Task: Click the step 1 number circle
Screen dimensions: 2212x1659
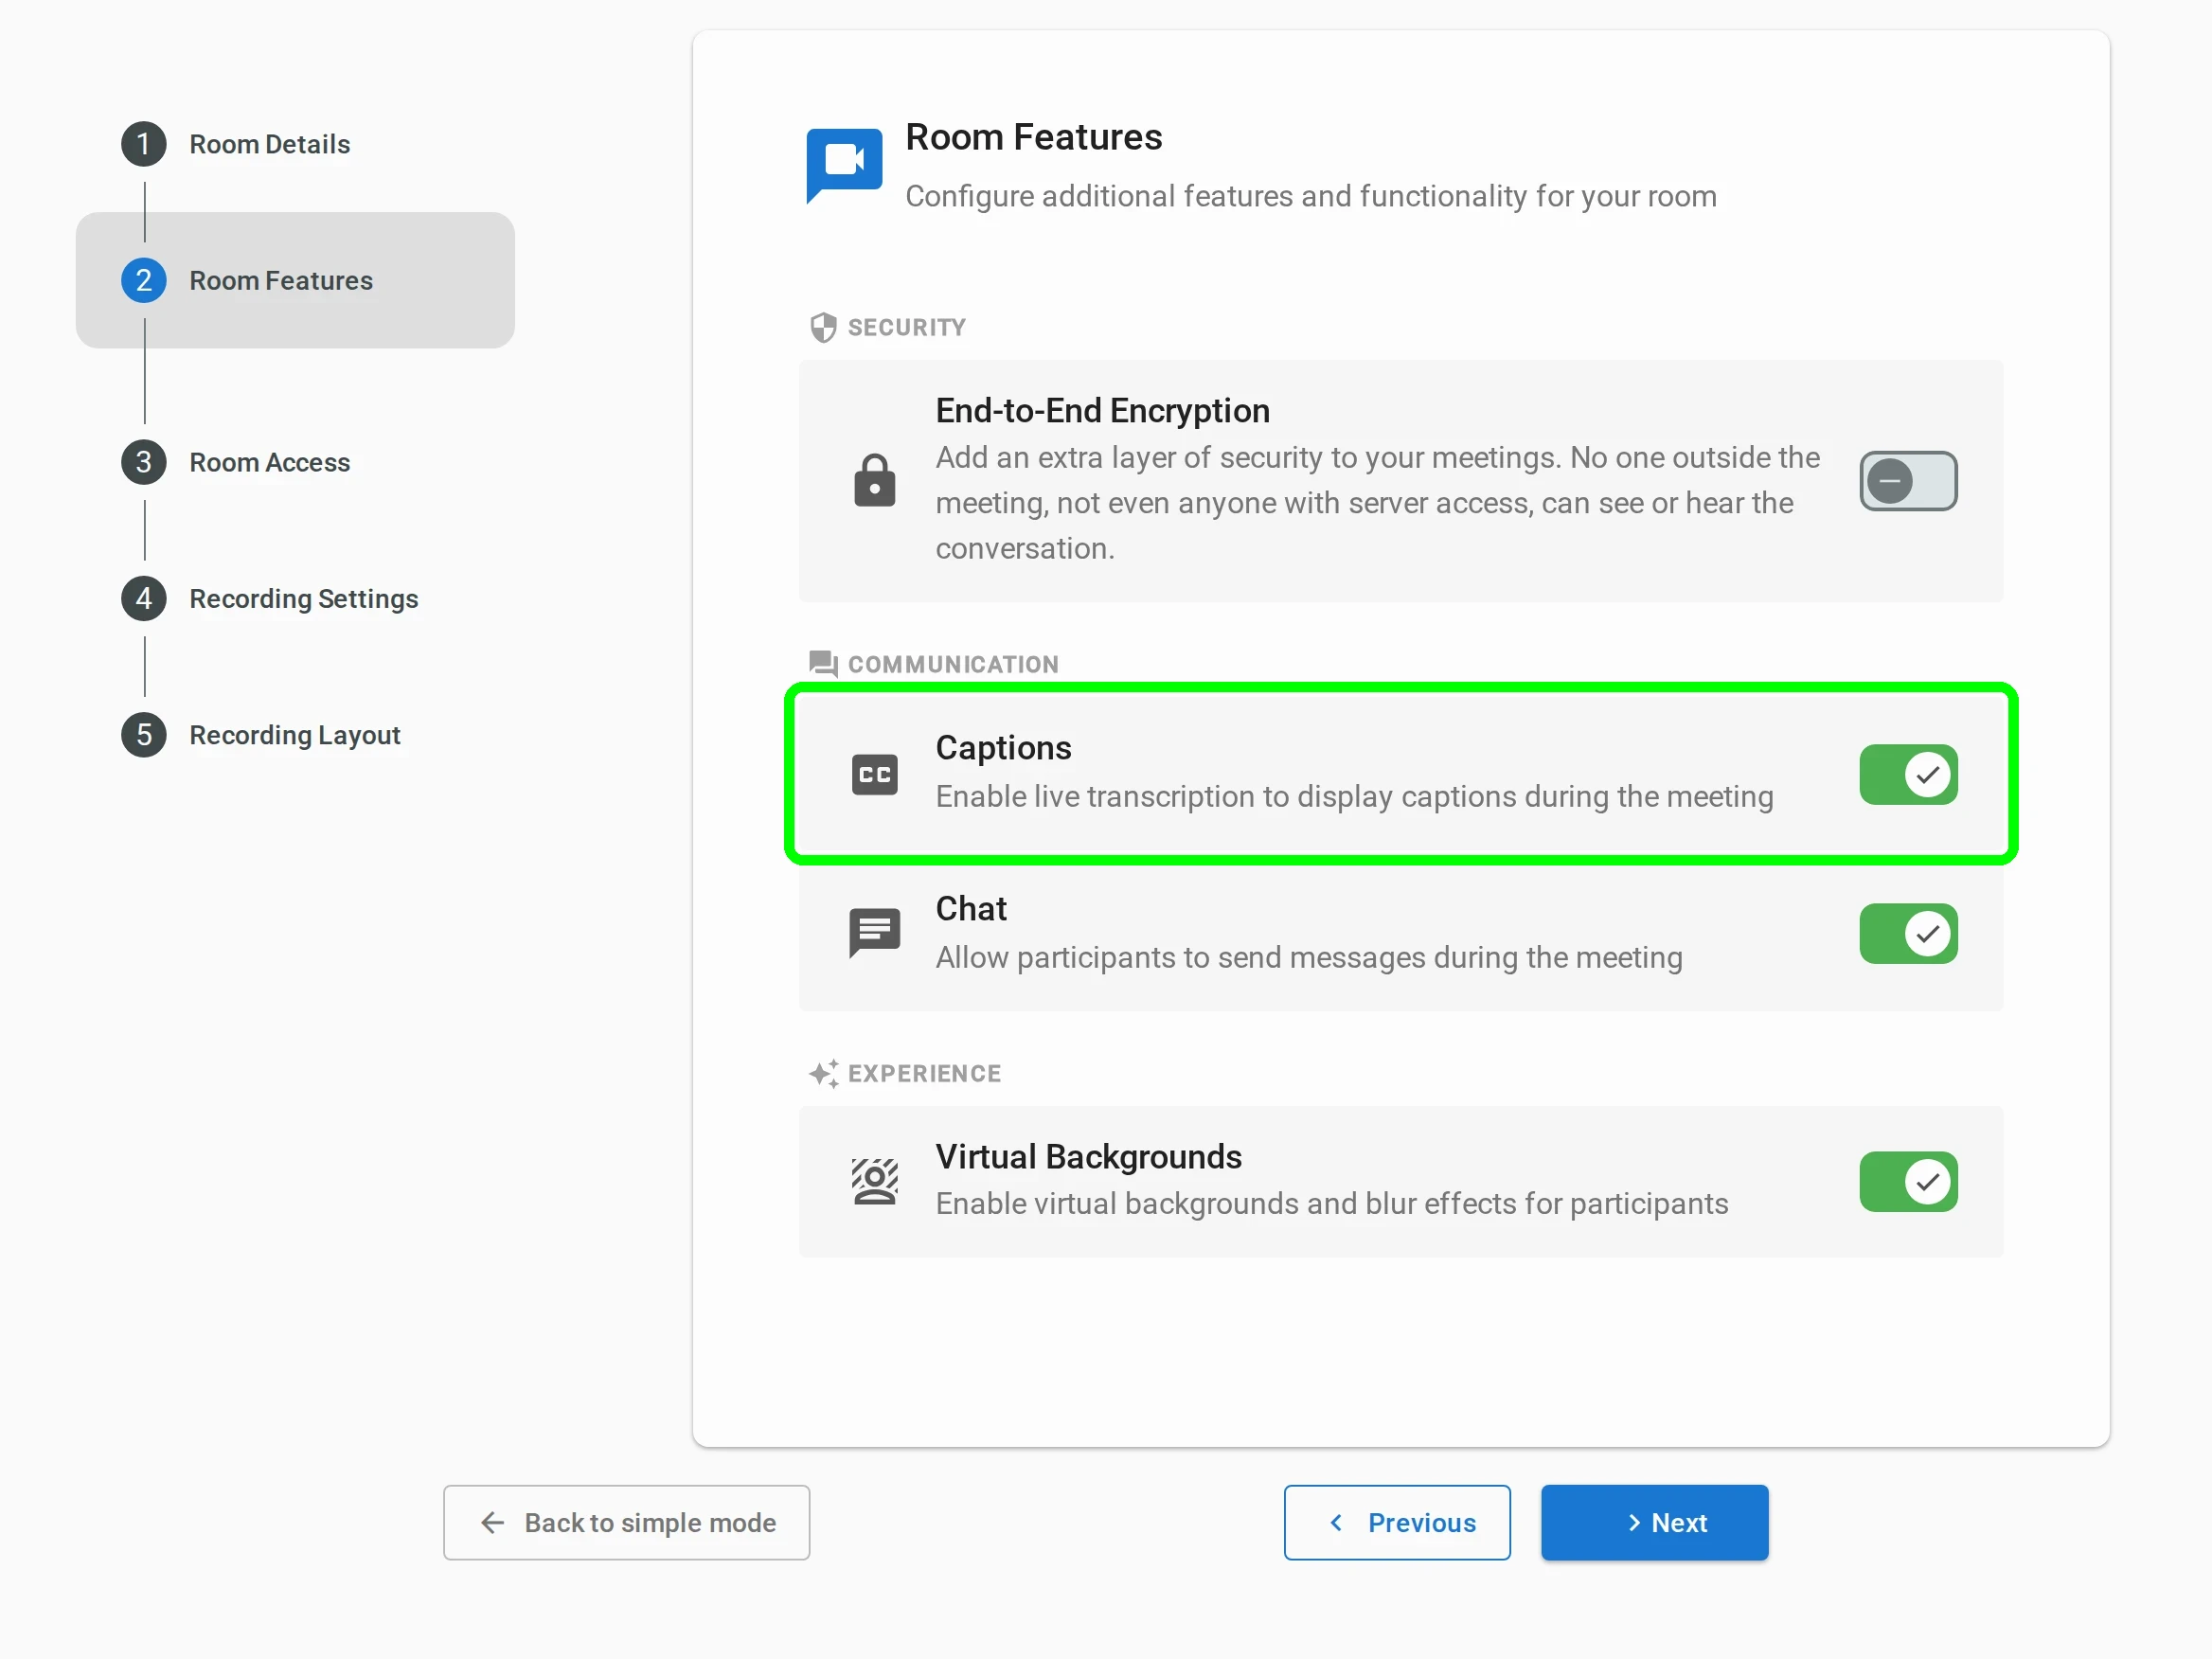Action: tap(144, 144)
